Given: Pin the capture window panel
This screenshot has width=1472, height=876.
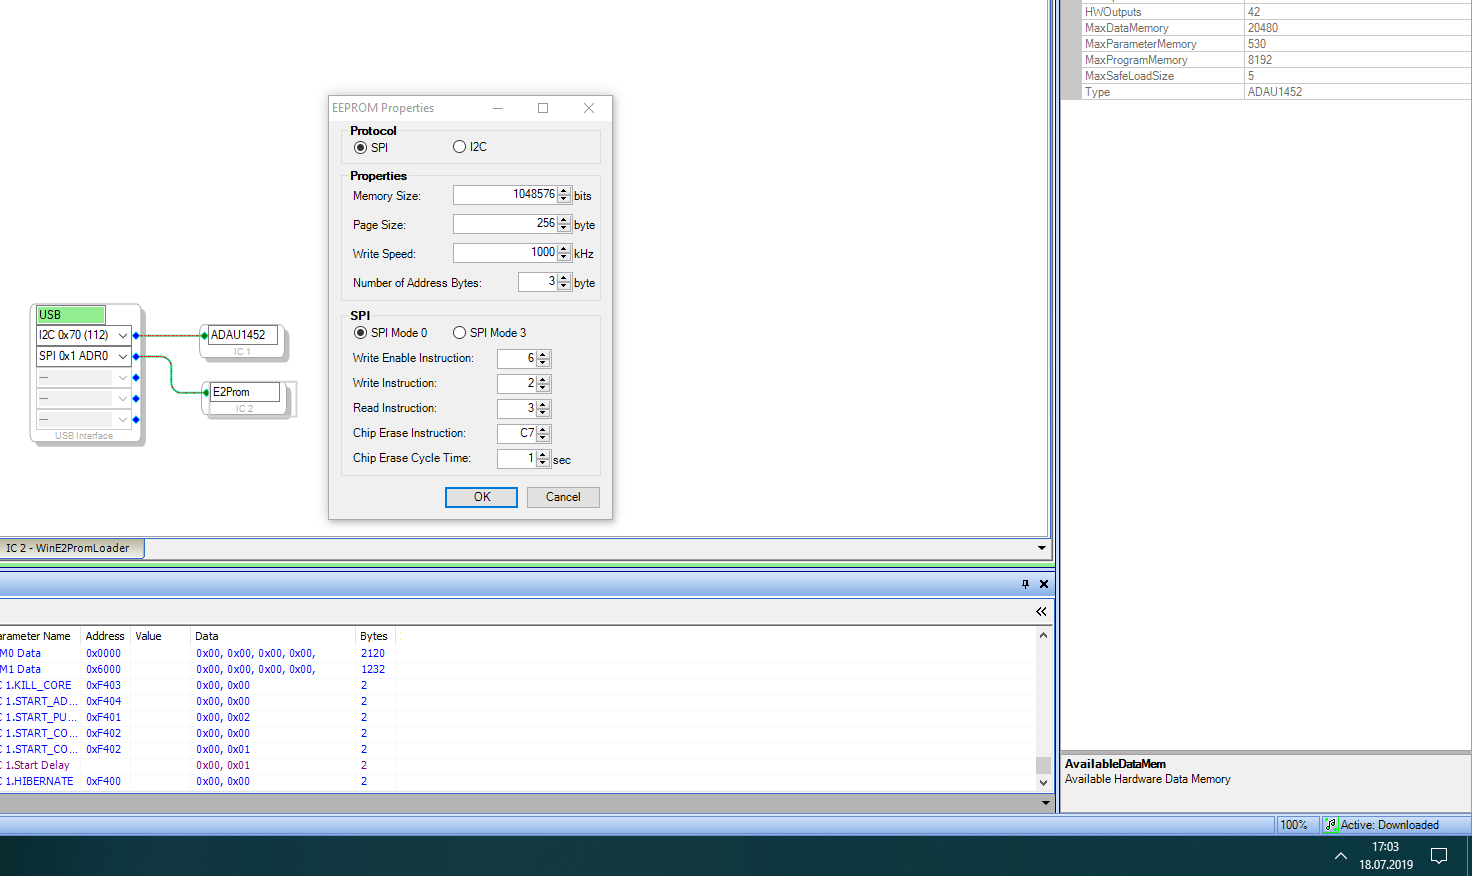Looking at the screenshot, I should click(1025, 584).
